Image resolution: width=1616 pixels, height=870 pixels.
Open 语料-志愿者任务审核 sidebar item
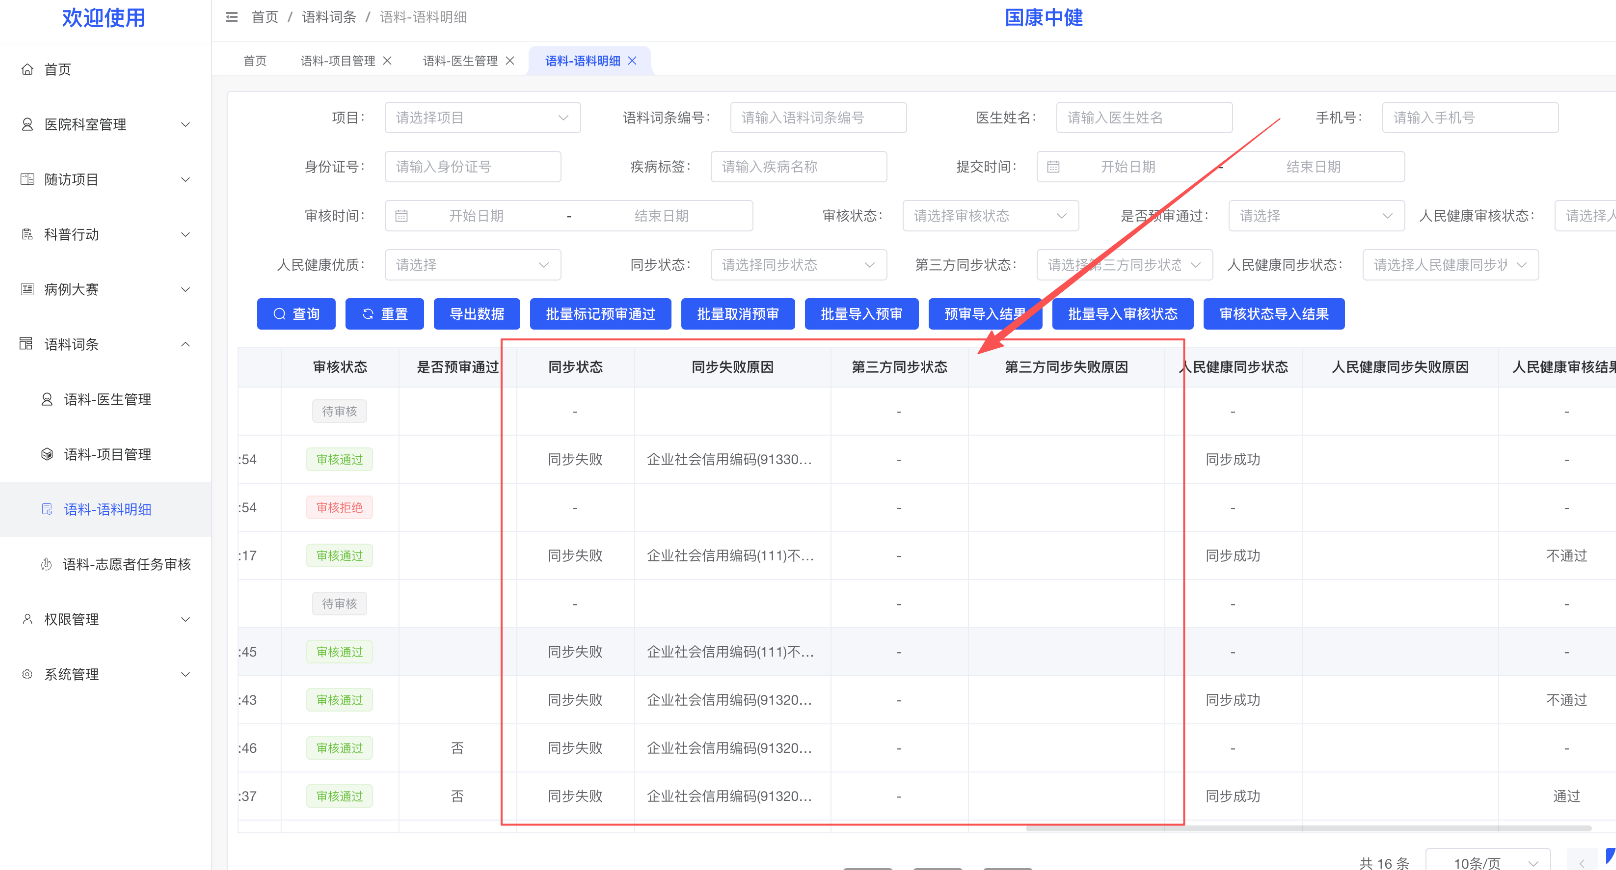point(105,564)
